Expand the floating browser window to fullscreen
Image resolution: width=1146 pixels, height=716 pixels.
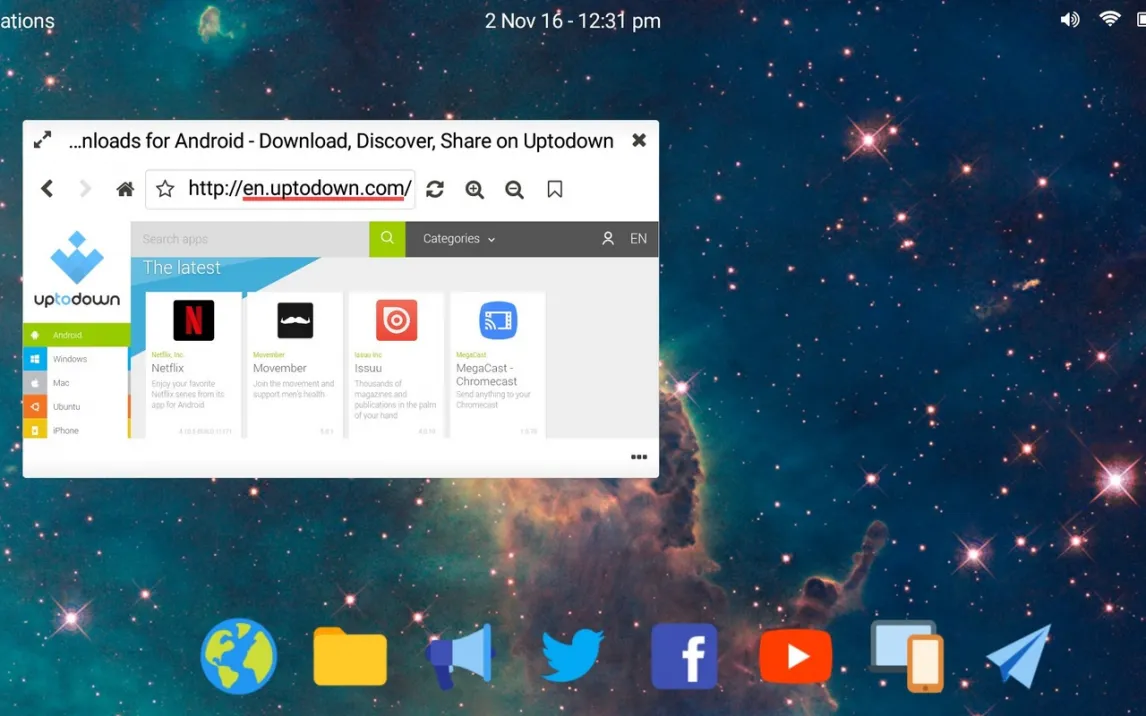(42, 141)
